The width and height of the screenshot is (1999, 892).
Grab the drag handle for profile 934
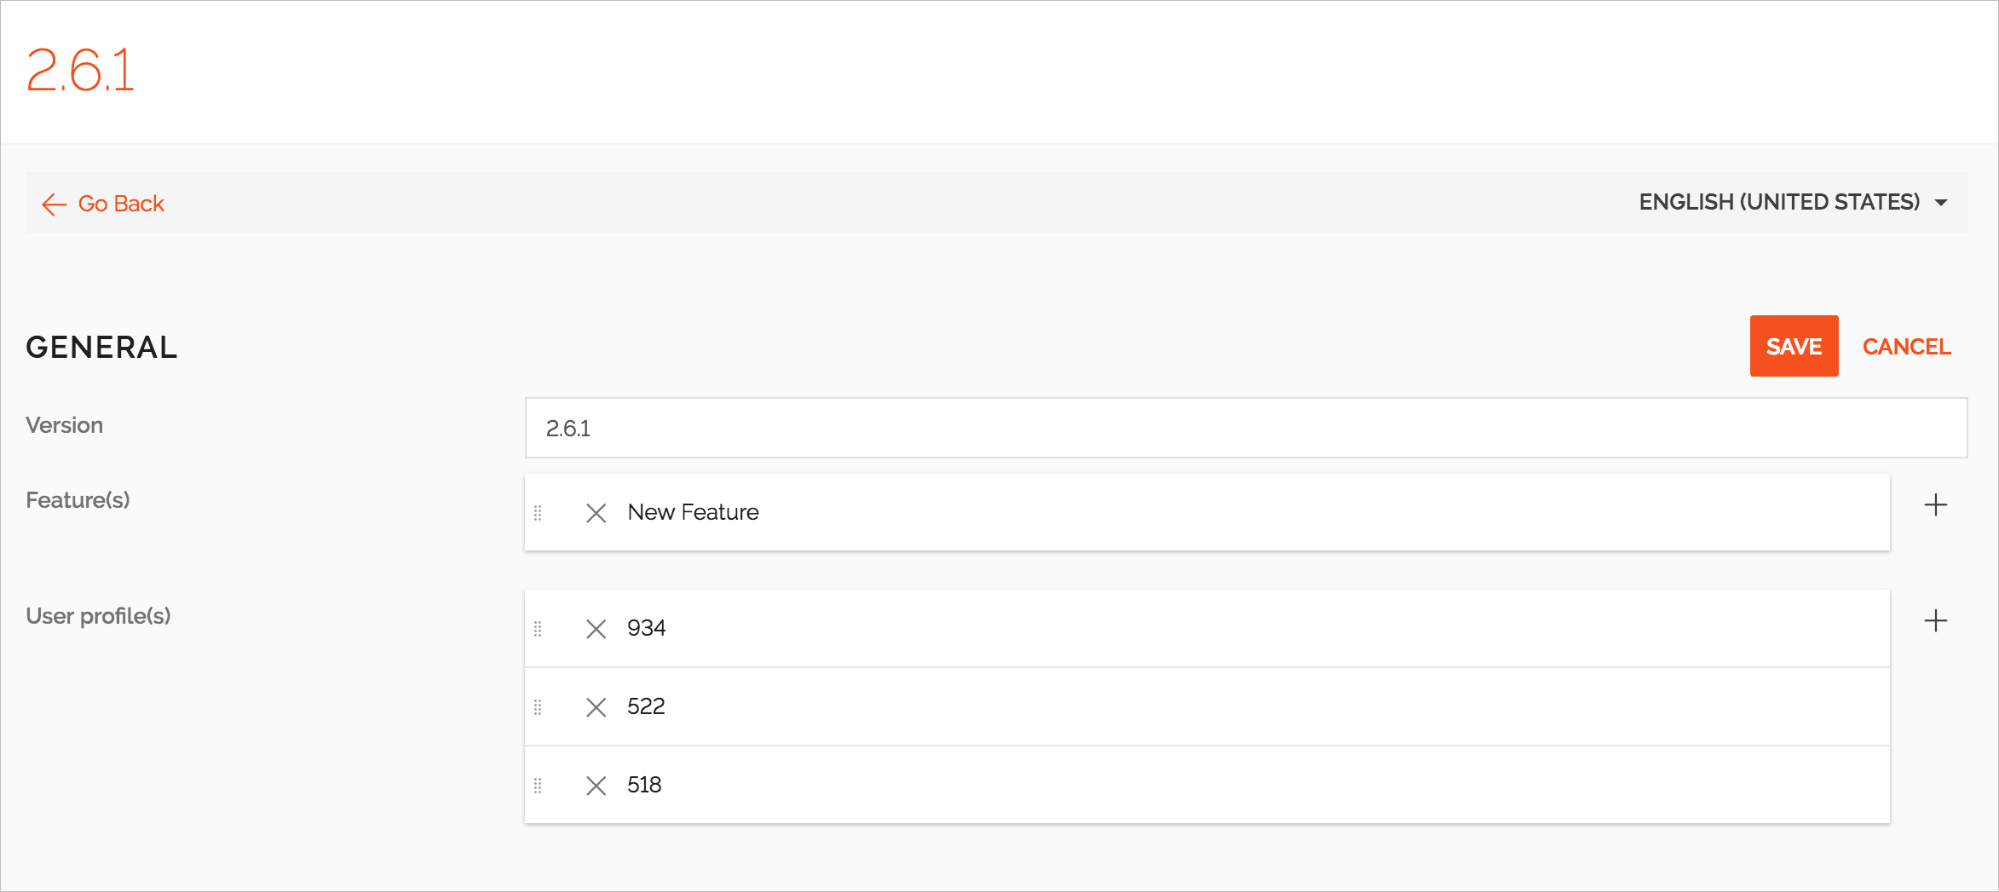click(x=539, y=628)
